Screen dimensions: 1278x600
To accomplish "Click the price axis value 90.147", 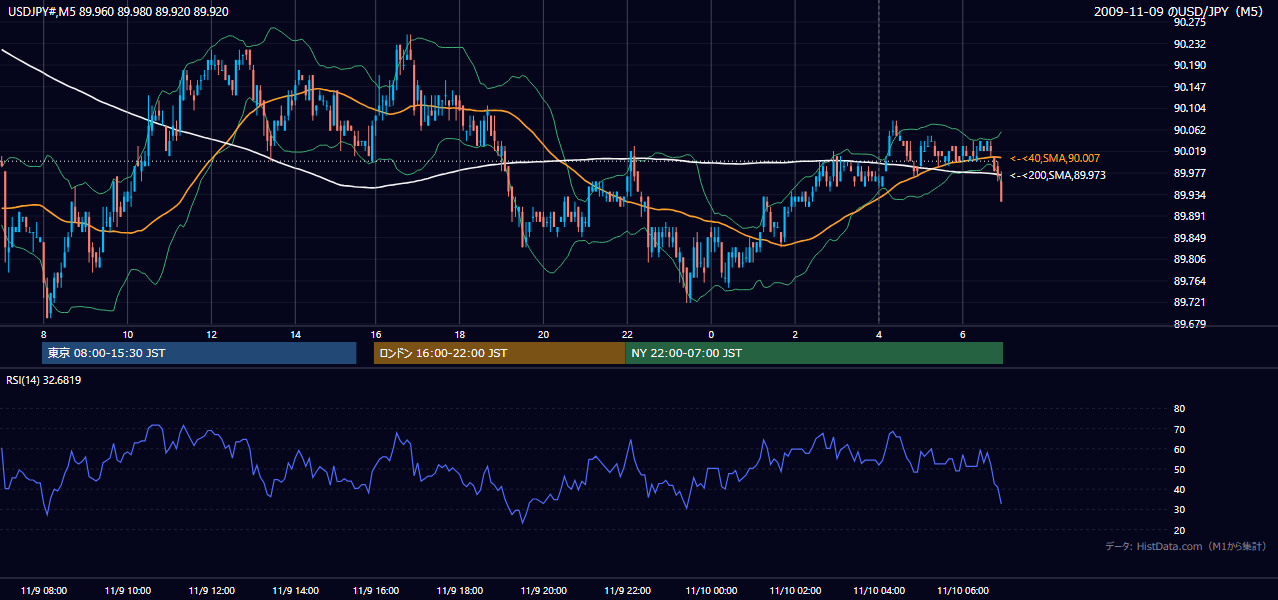I will point(1189,87).
